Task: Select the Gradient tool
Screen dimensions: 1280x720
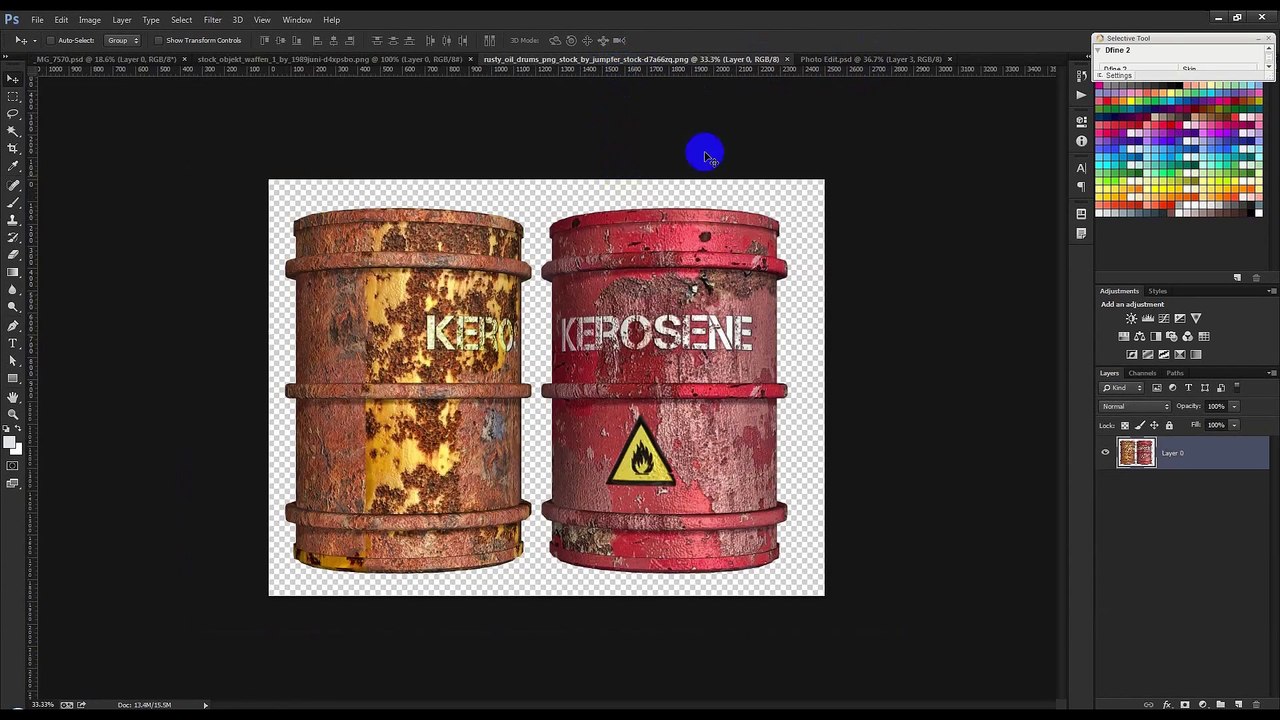Action: pyautogui.click(x=13, y=272)
